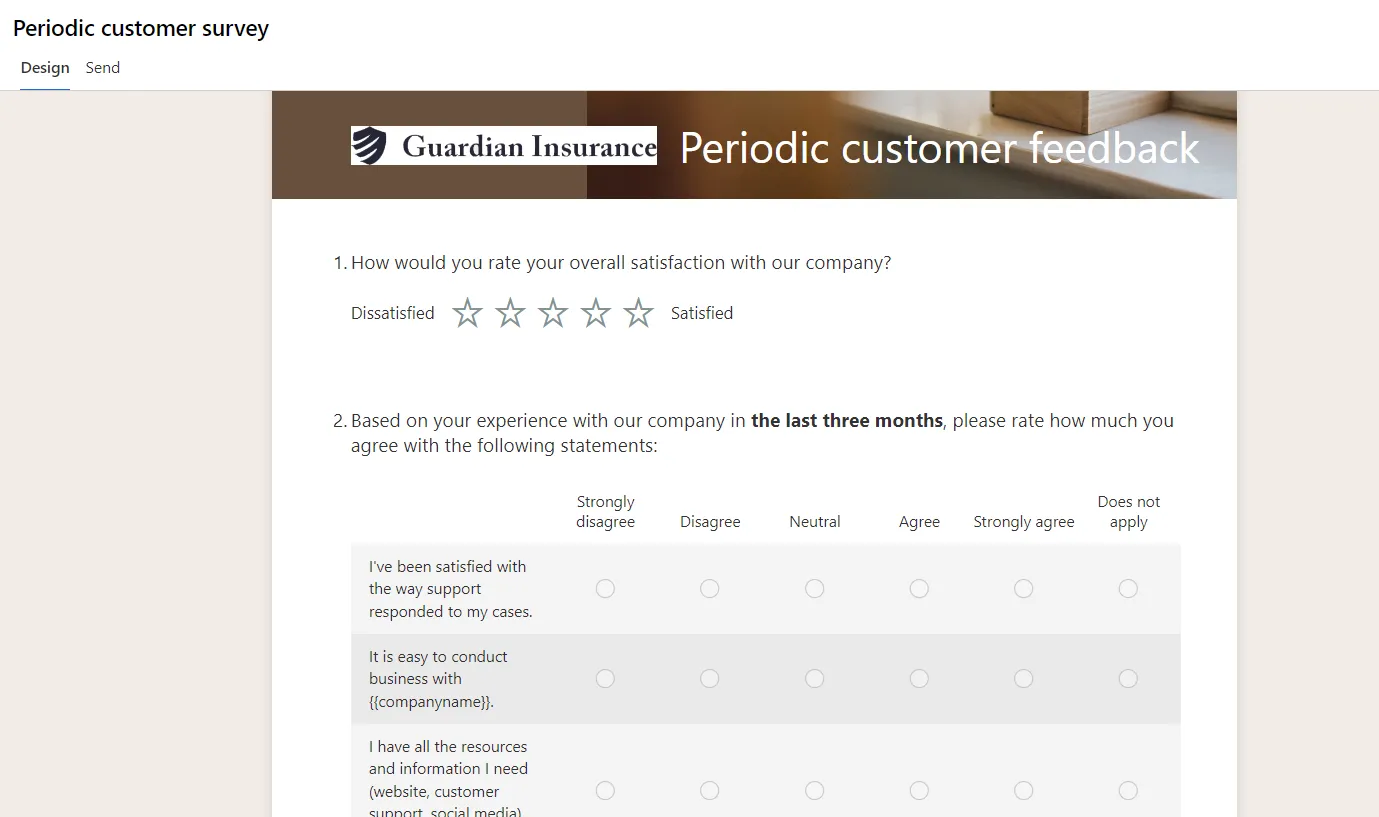Select the first star rating

pyautogui.click(x=467, y=313)
